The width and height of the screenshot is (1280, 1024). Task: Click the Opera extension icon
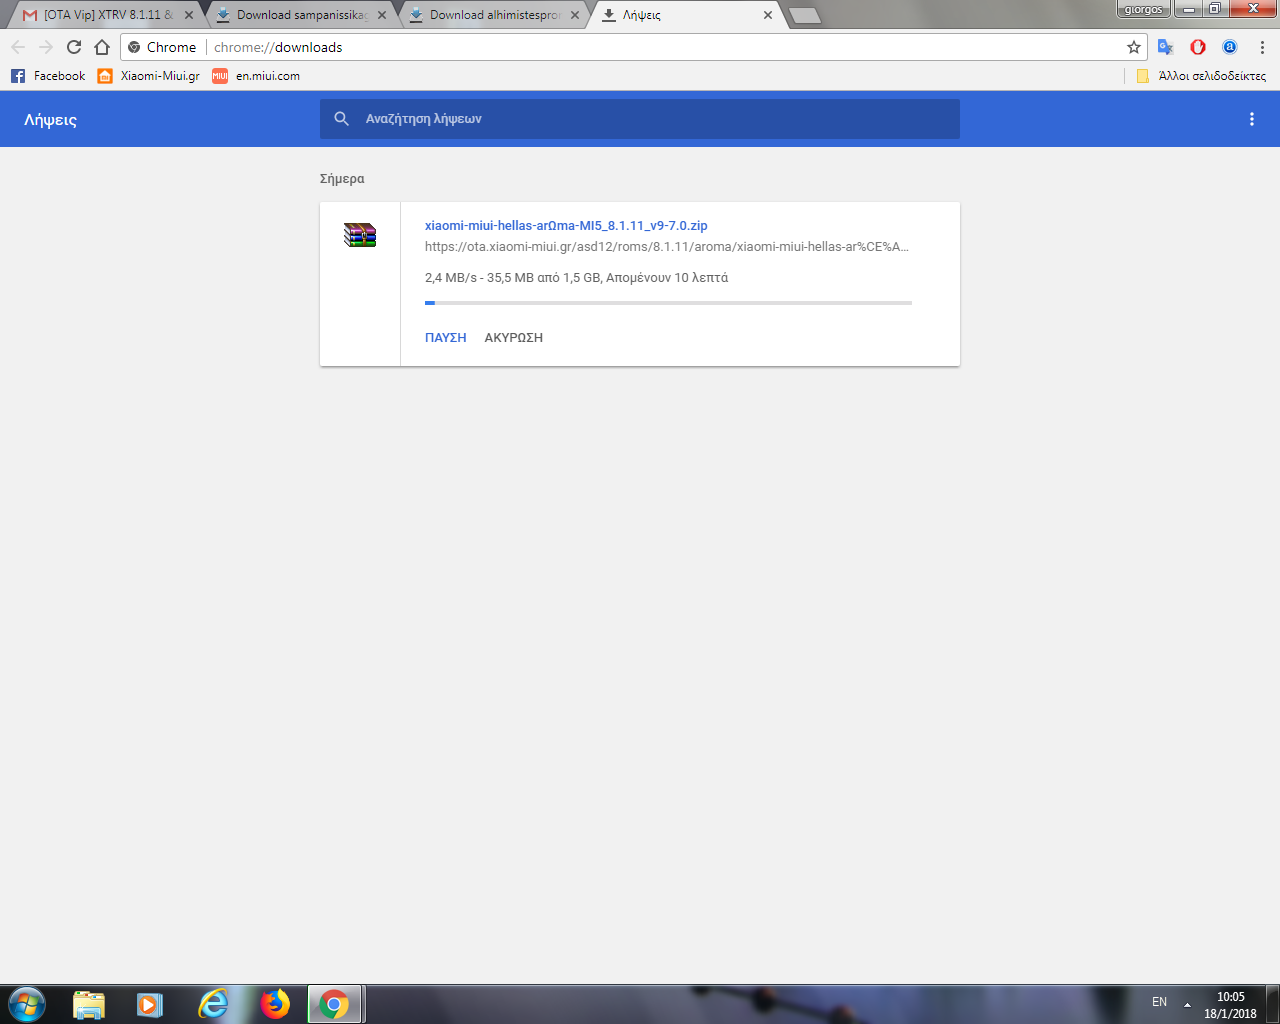point(1198,47)
